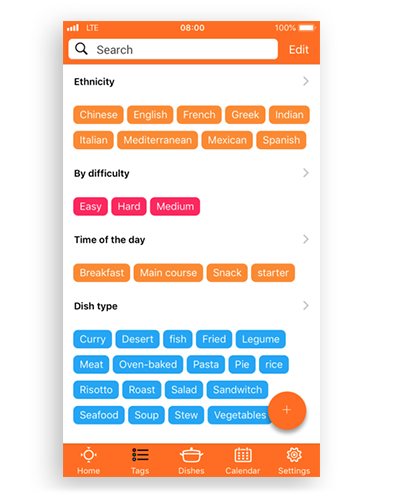Expand the Time of the day chevron
395x500 pixels.
pyautogui.click(x=305, y=239)
